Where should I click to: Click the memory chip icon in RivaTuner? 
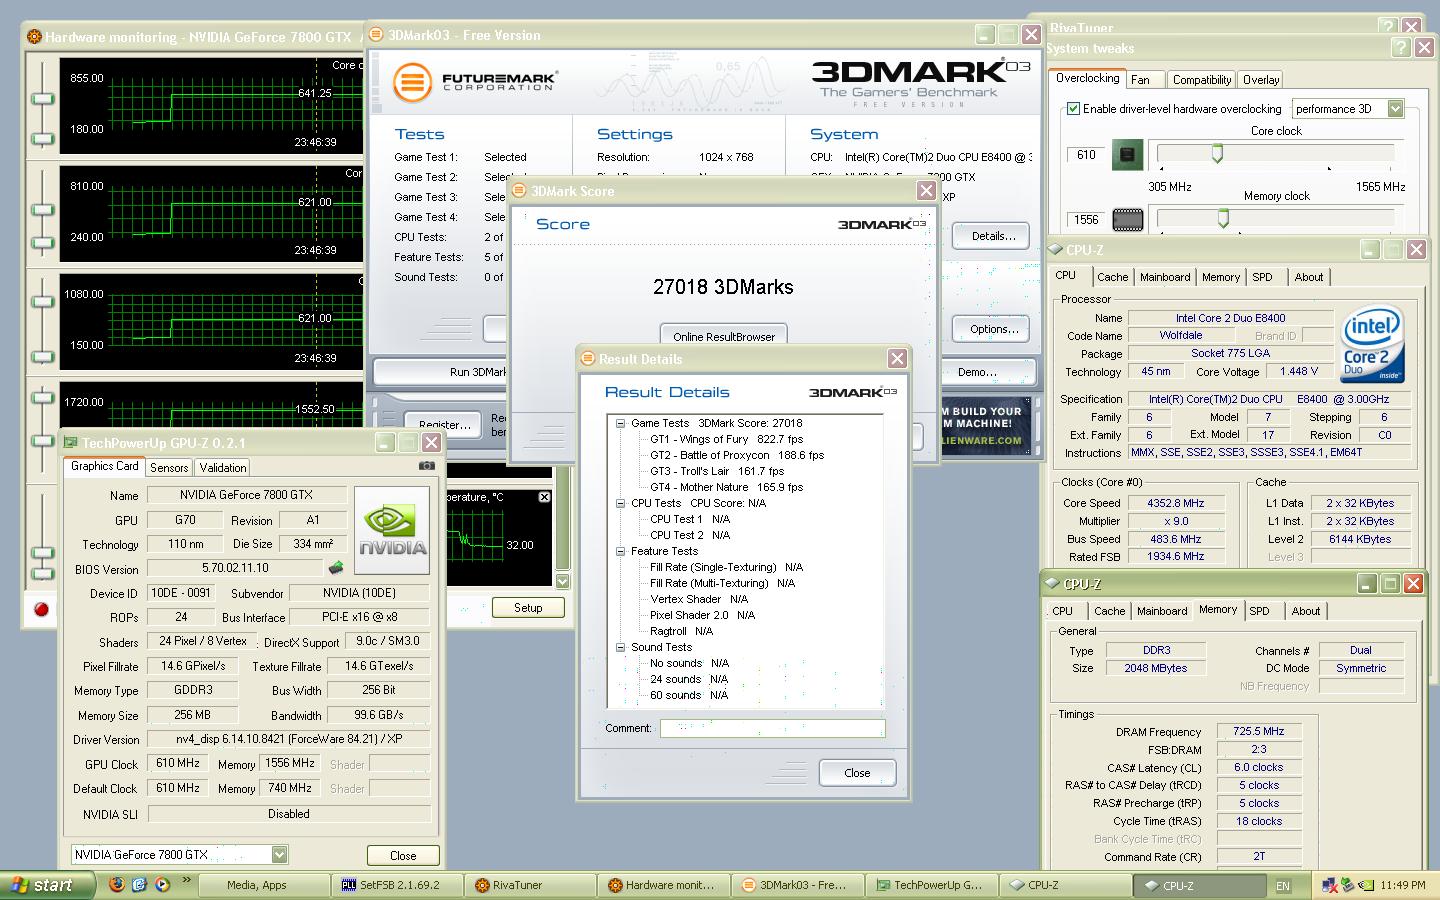[1128, 219]
